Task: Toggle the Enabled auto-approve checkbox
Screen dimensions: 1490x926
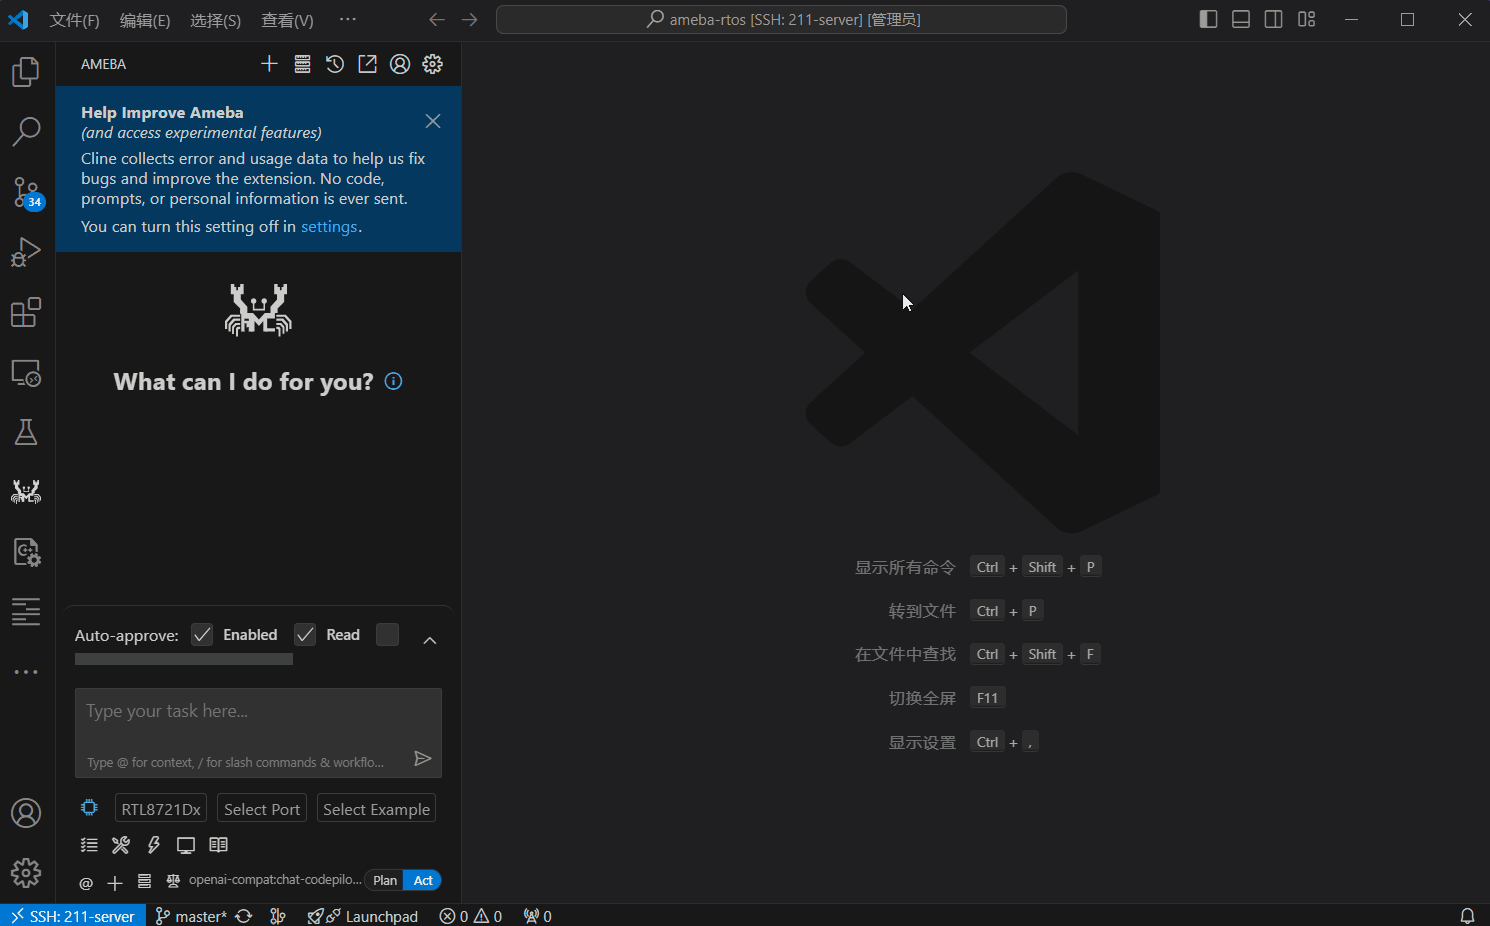Action: [x=202, y=635]
